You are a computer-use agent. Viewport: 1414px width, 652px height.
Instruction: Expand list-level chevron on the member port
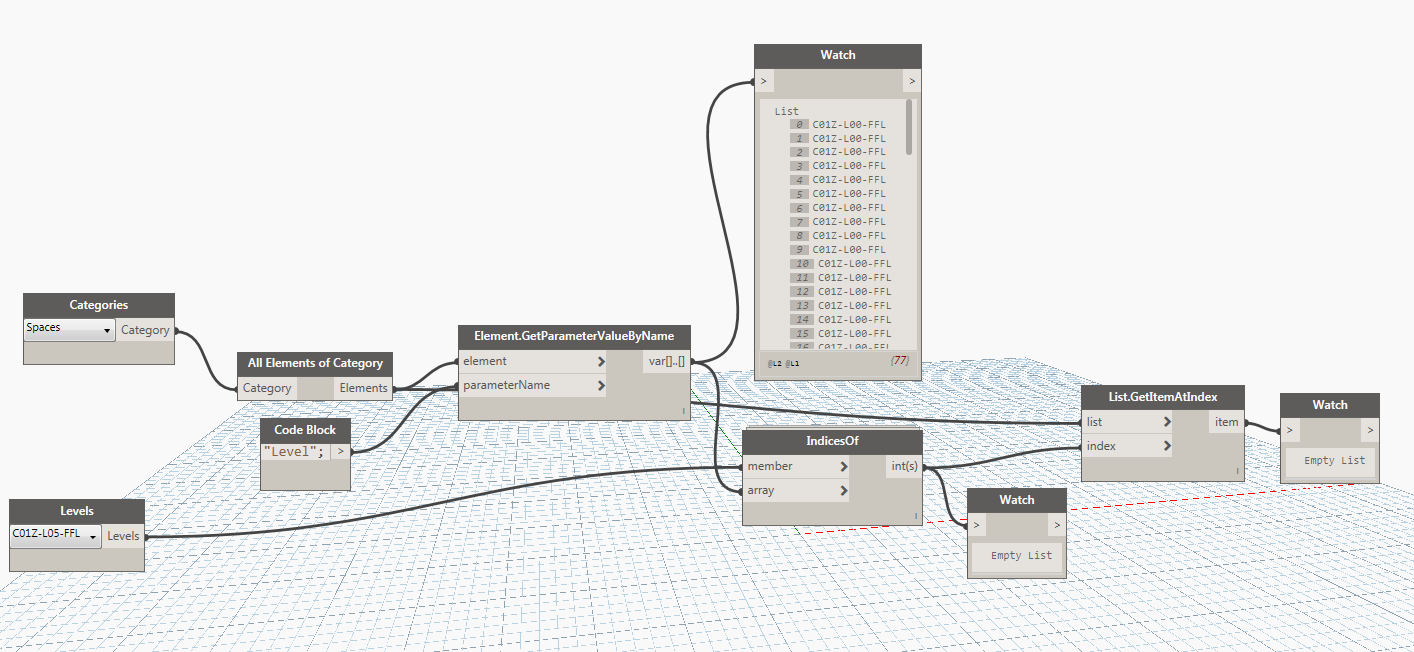[844, 466]
